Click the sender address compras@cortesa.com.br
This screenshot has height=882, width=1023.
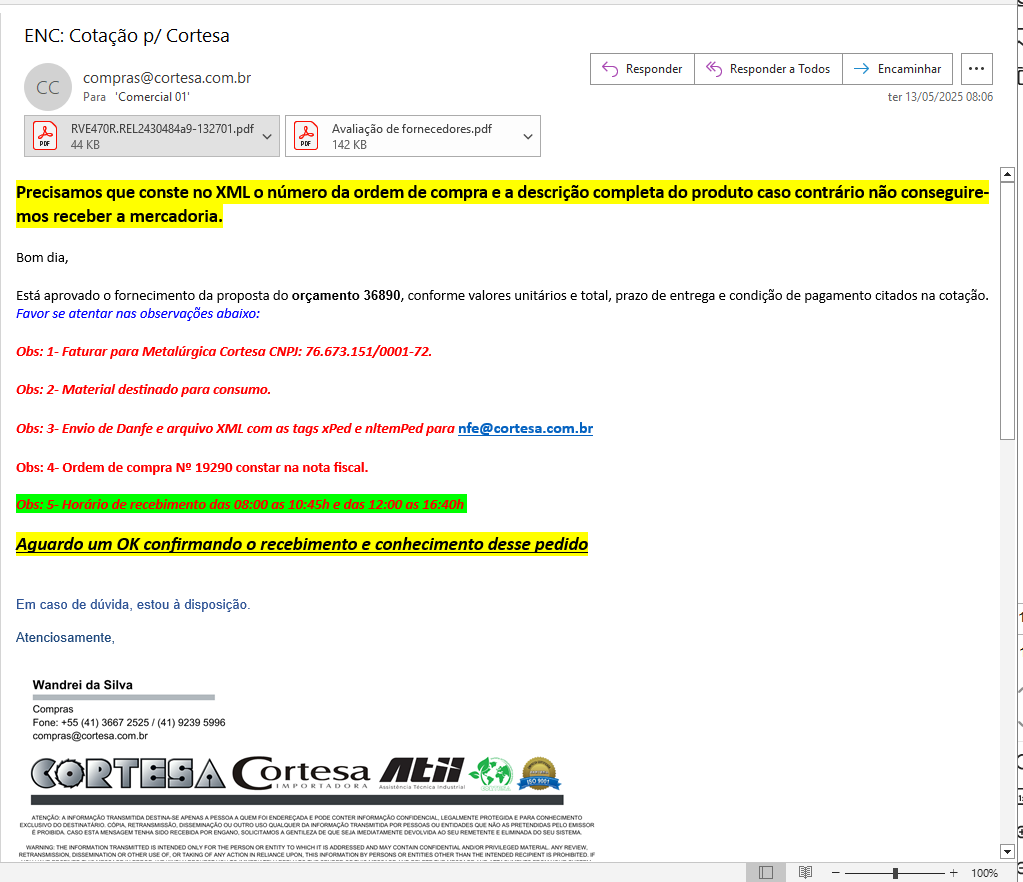(x=167, y=78)
